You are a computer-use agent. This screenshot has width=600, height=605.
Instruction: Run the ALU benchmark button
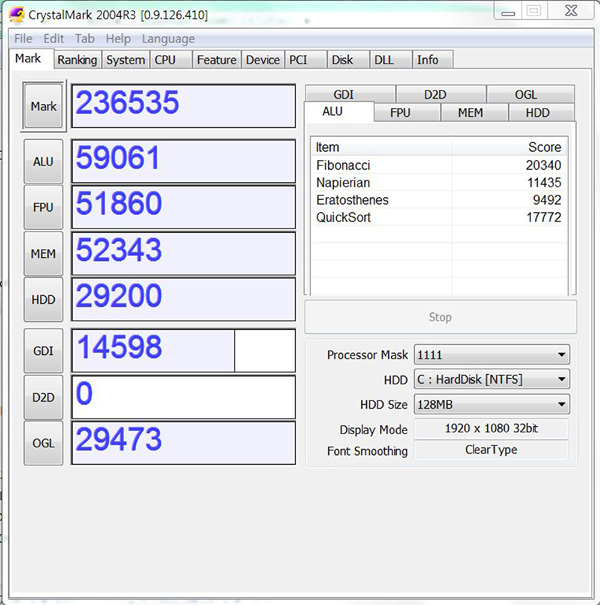[x=43, y=161]
